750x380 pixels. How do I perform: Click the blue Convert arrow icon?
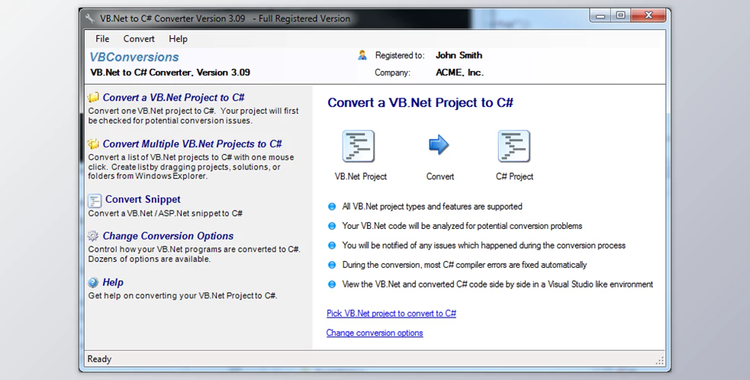click(439, 145)
